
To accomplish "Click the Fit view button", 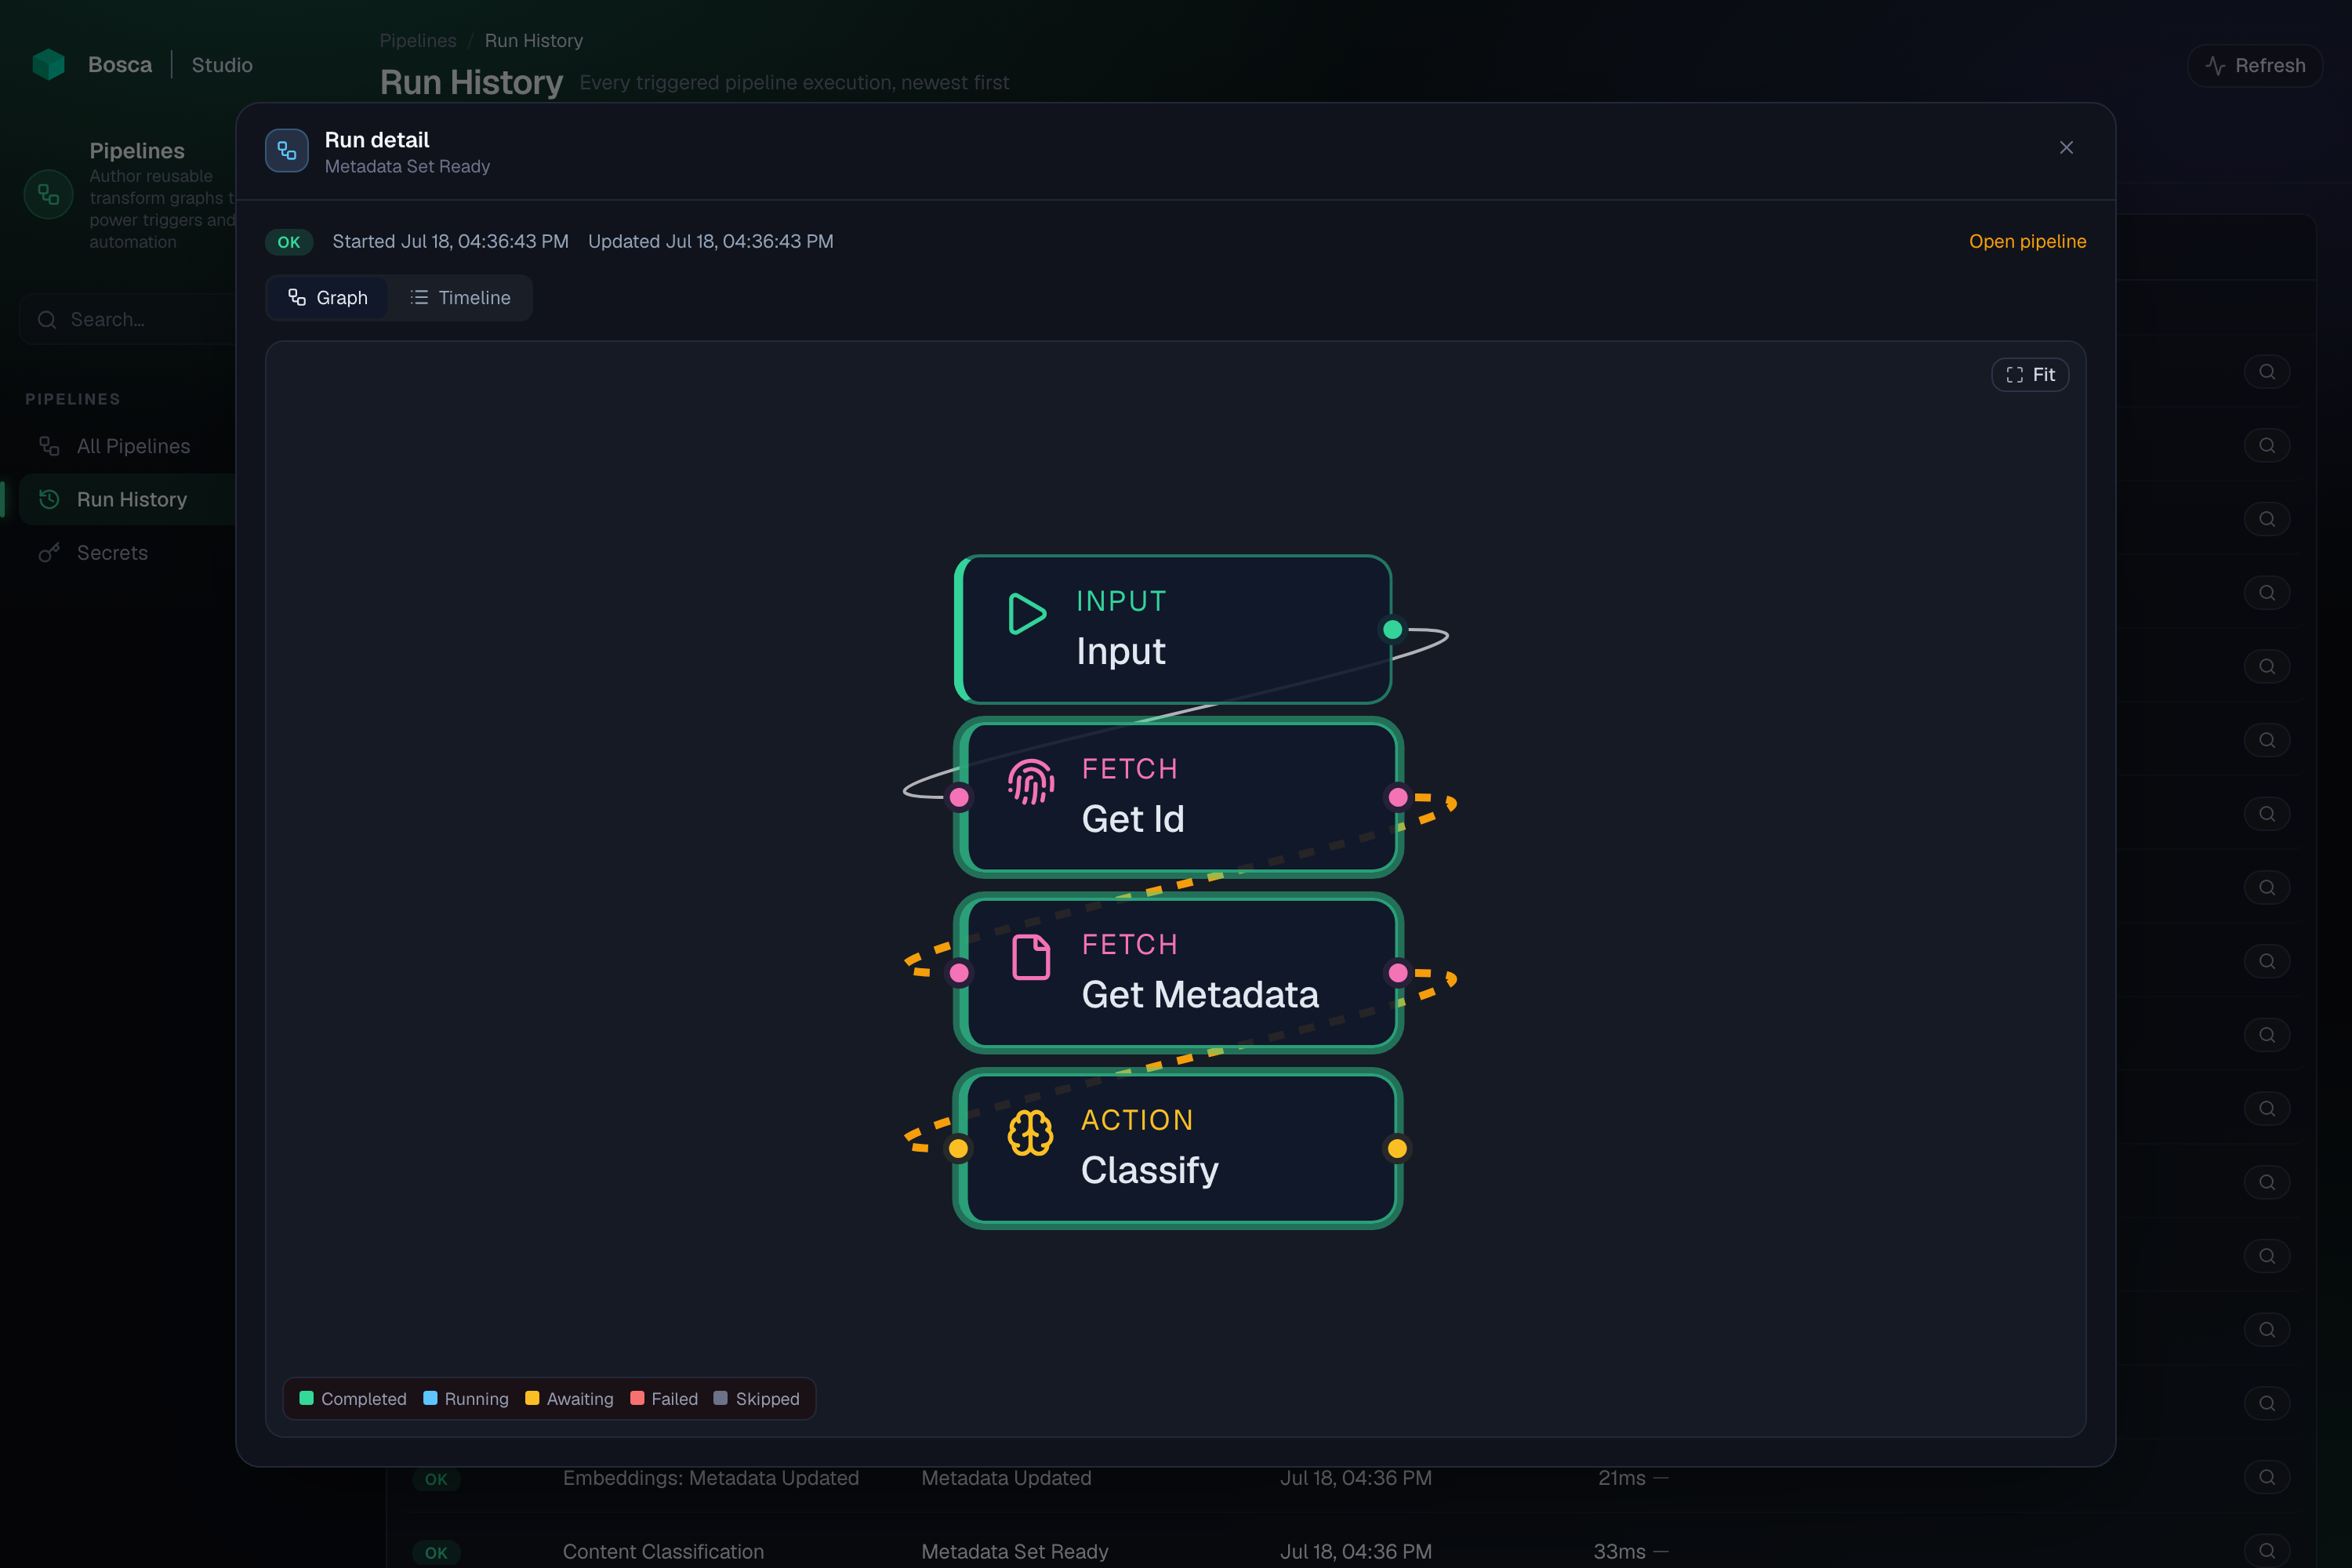I will pyautogui.click(x=2030, y=375).
